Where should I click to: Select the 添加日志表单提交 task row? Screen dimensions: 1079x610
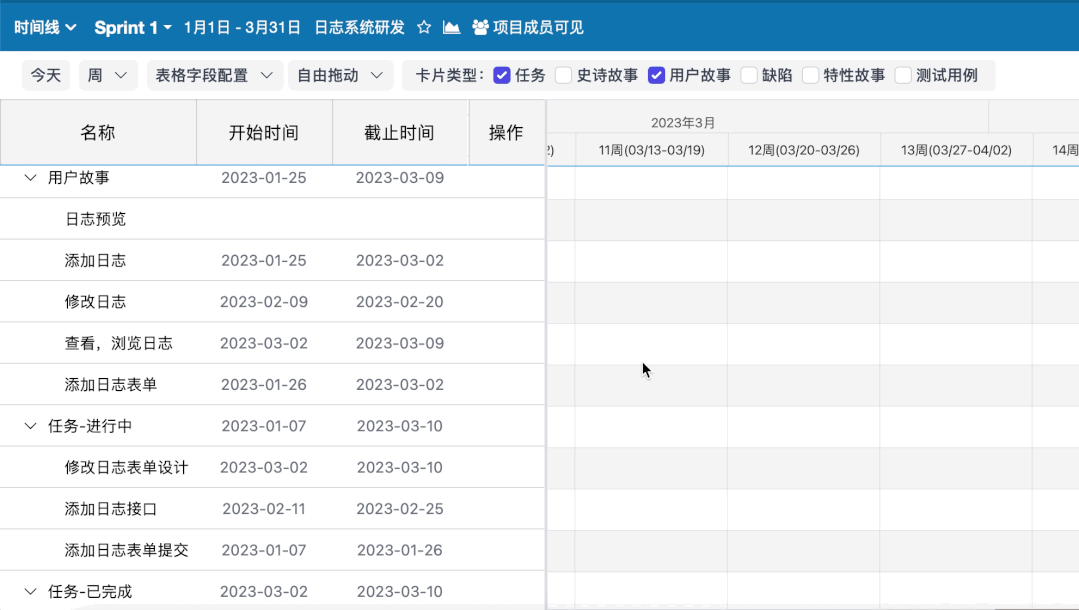pyautogui.click(x=273, y=550)
